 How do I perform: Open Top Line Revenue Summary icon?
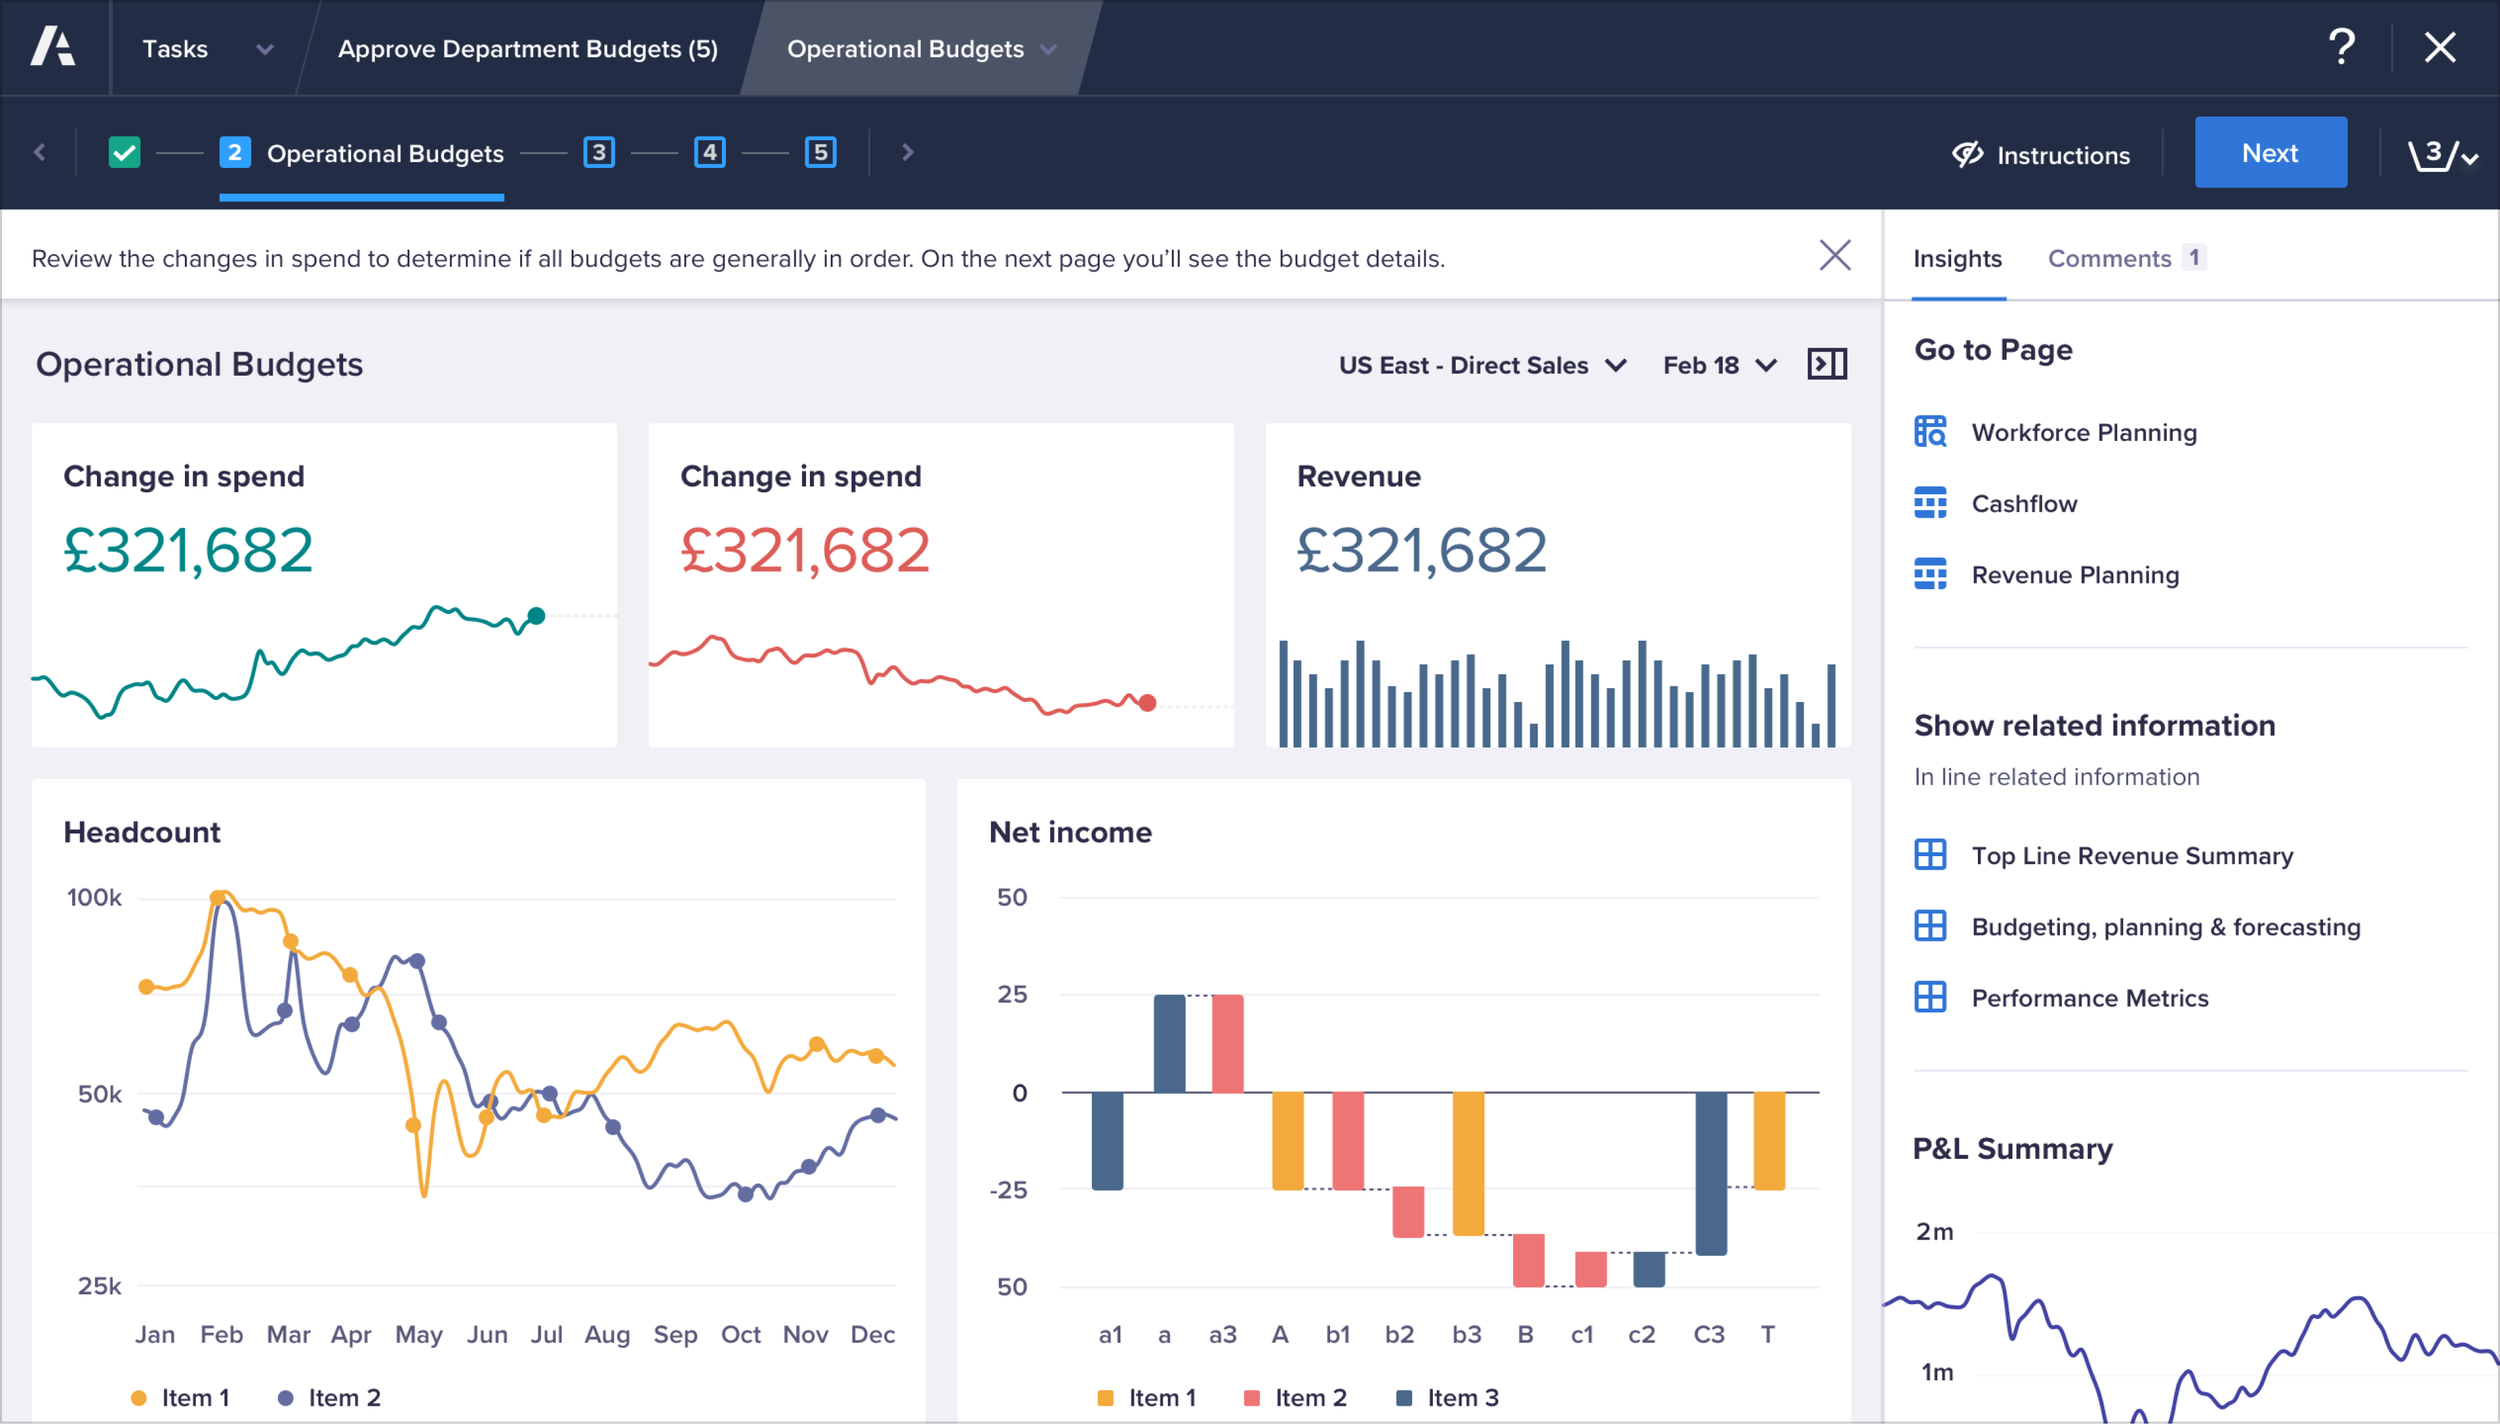pyautogui.click(x=1930, y=855)
